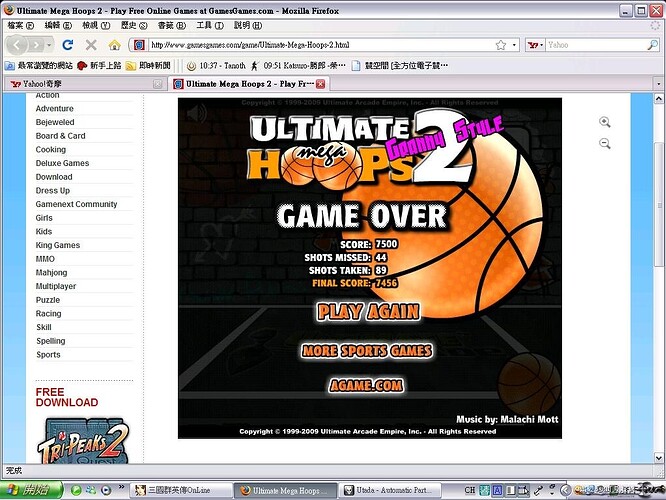Viewport: 666px width, 500px height.
Task: Open the Edit menu (編輯)
Action: (x=58, y=25)
